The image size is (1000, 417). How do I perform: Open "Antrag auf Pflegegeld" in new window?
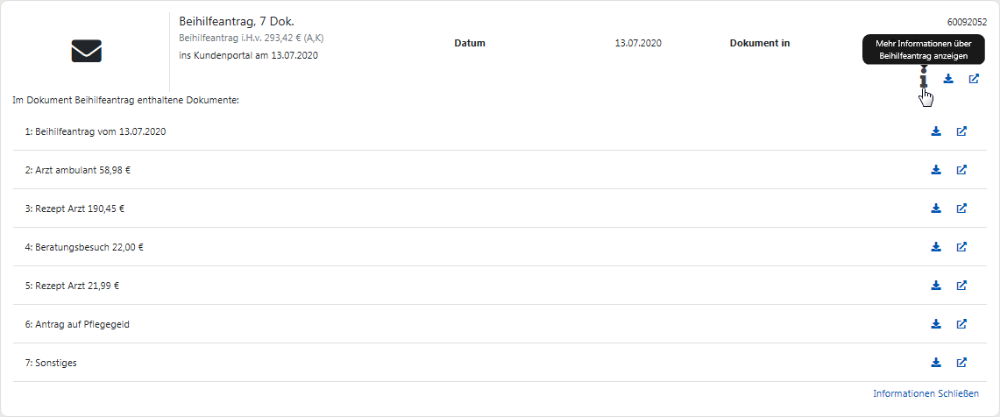pos(961,324)
